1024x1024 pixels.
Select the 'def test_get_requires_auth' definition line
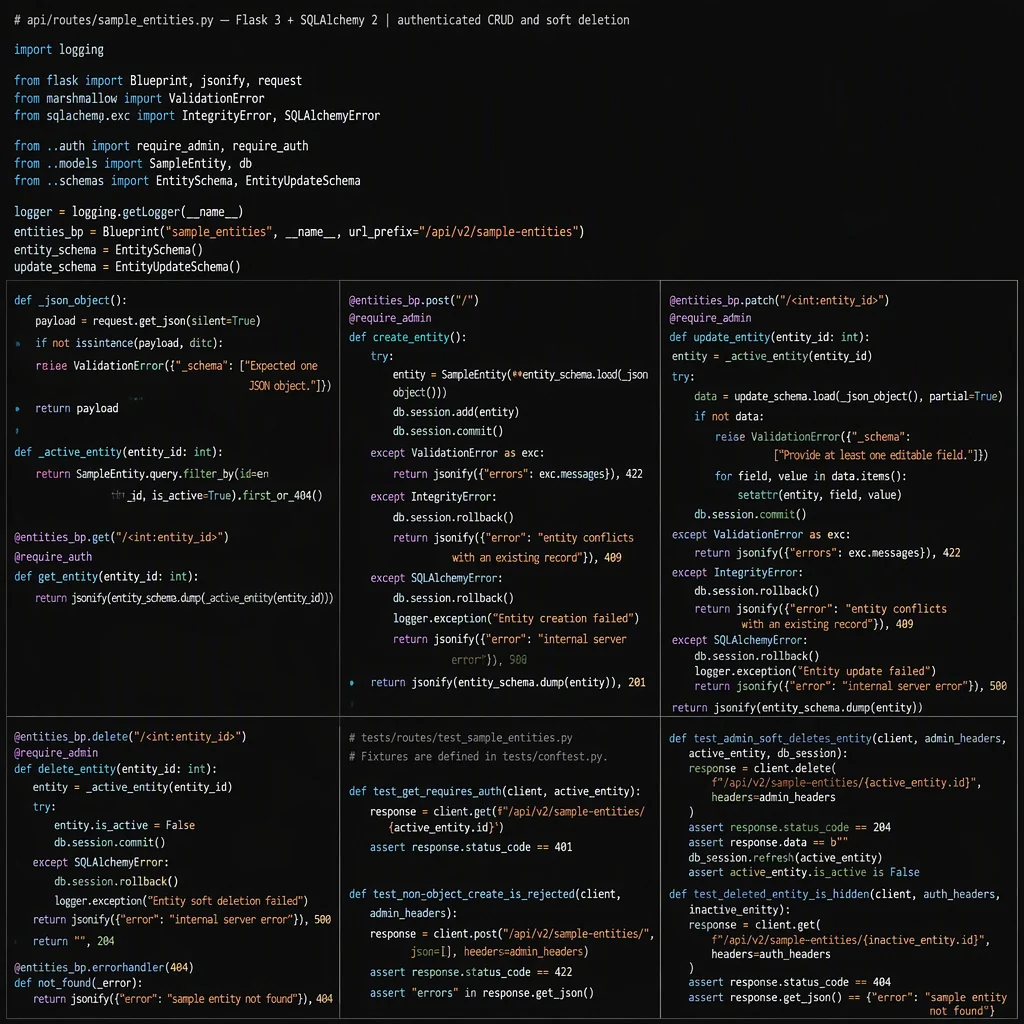tap(494, 792)
